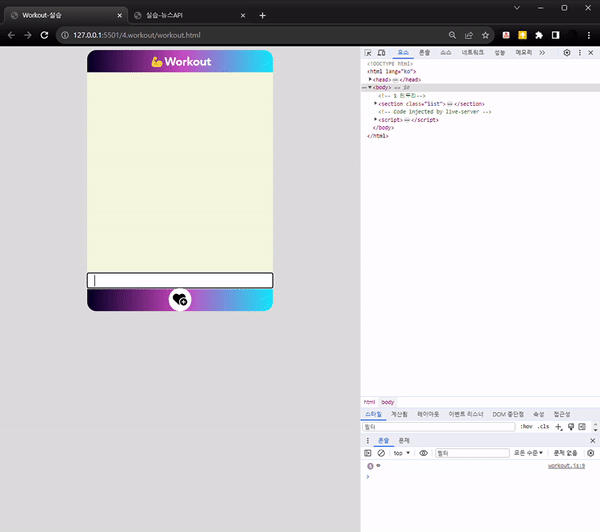Image resolution: width=600 pixels, height=532 pixels.
Task: Activate the DevTools element inspector picker
Action: click(368, 53)
